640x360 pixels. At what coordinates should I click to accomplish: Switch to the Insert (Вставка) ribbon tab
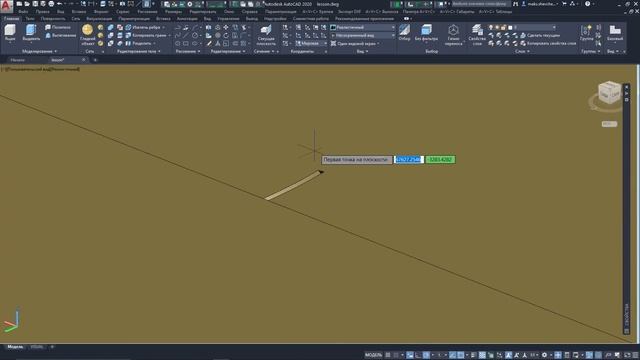[163, 19]
